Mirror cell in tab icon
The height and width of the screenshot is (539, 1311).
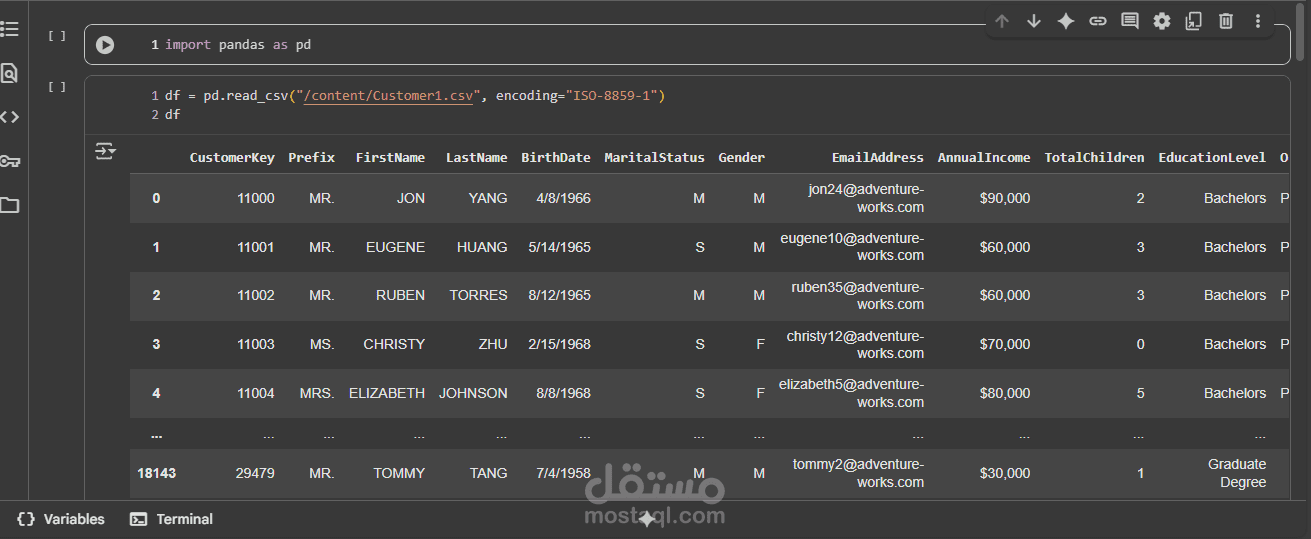point(1194,21)
